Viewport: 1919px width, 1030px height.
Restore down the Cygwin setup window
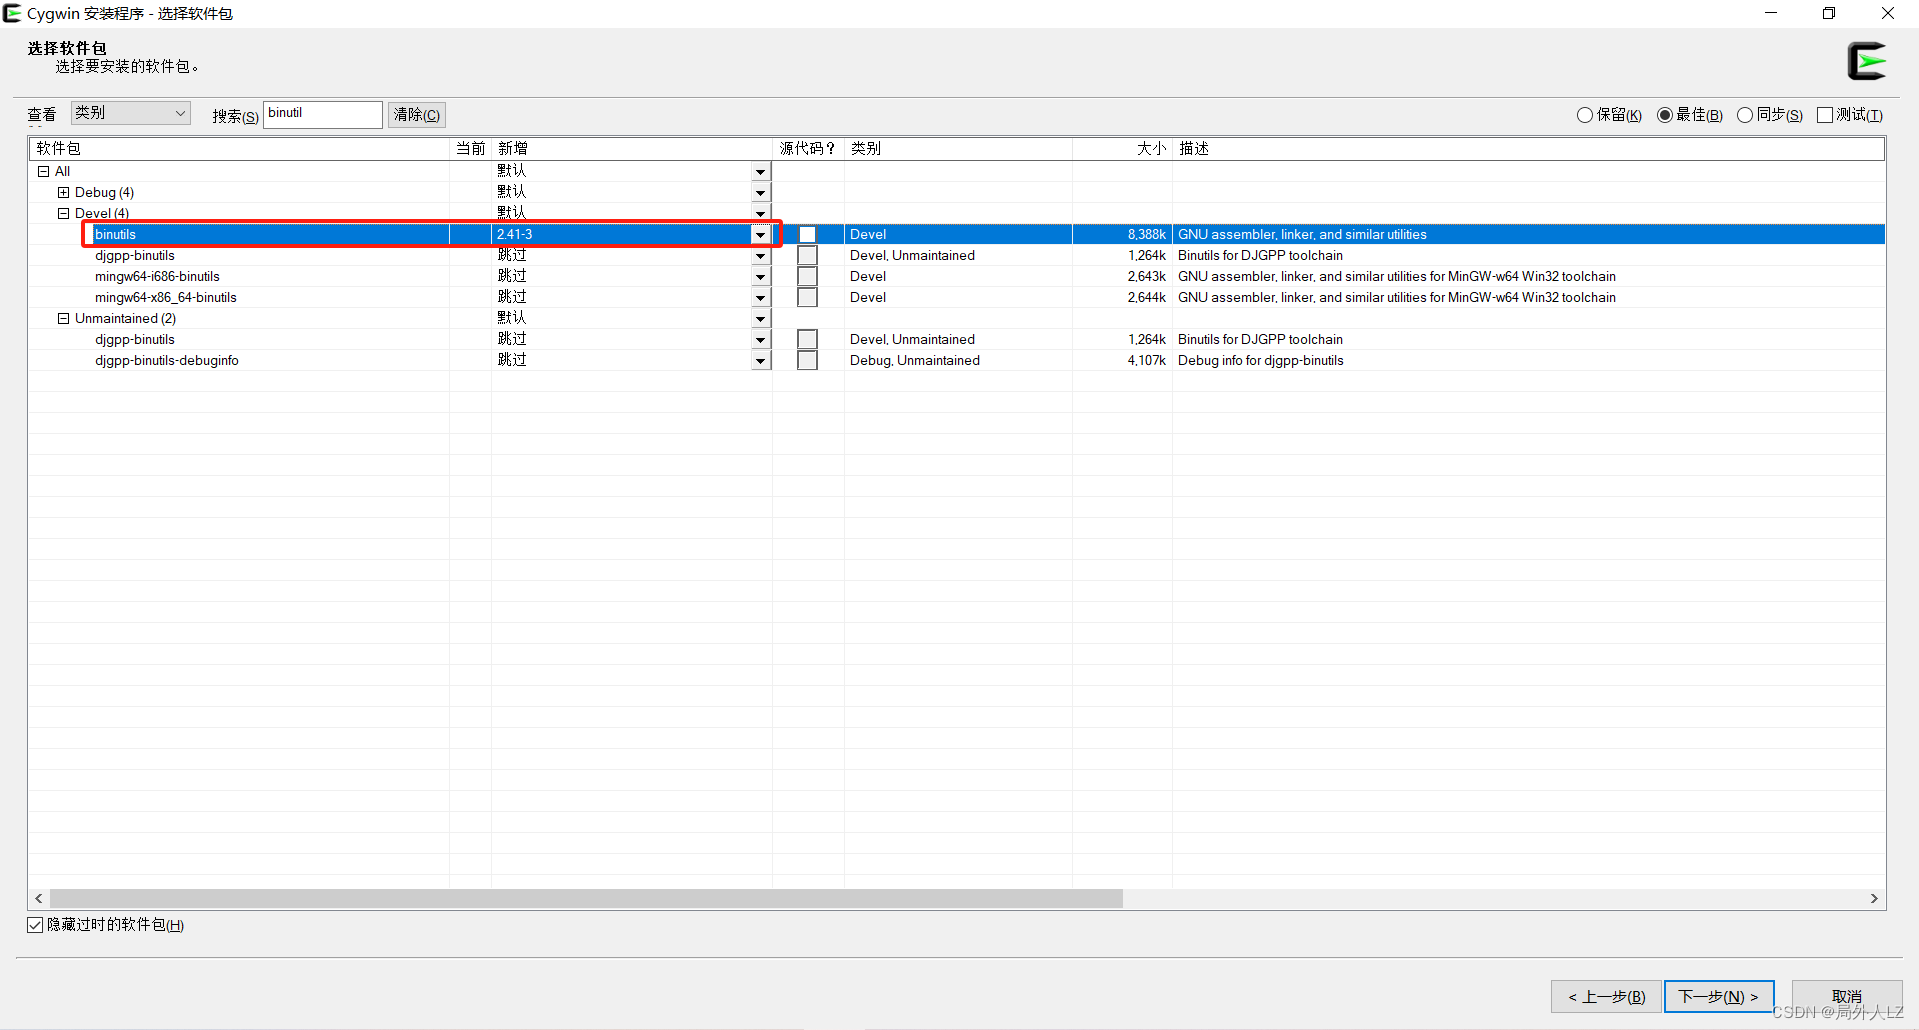tap(1829, 13)
